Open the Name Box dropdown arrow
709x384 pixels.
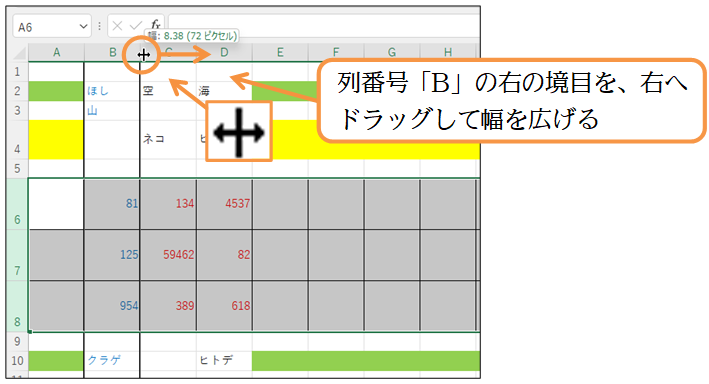coord(83,27)
